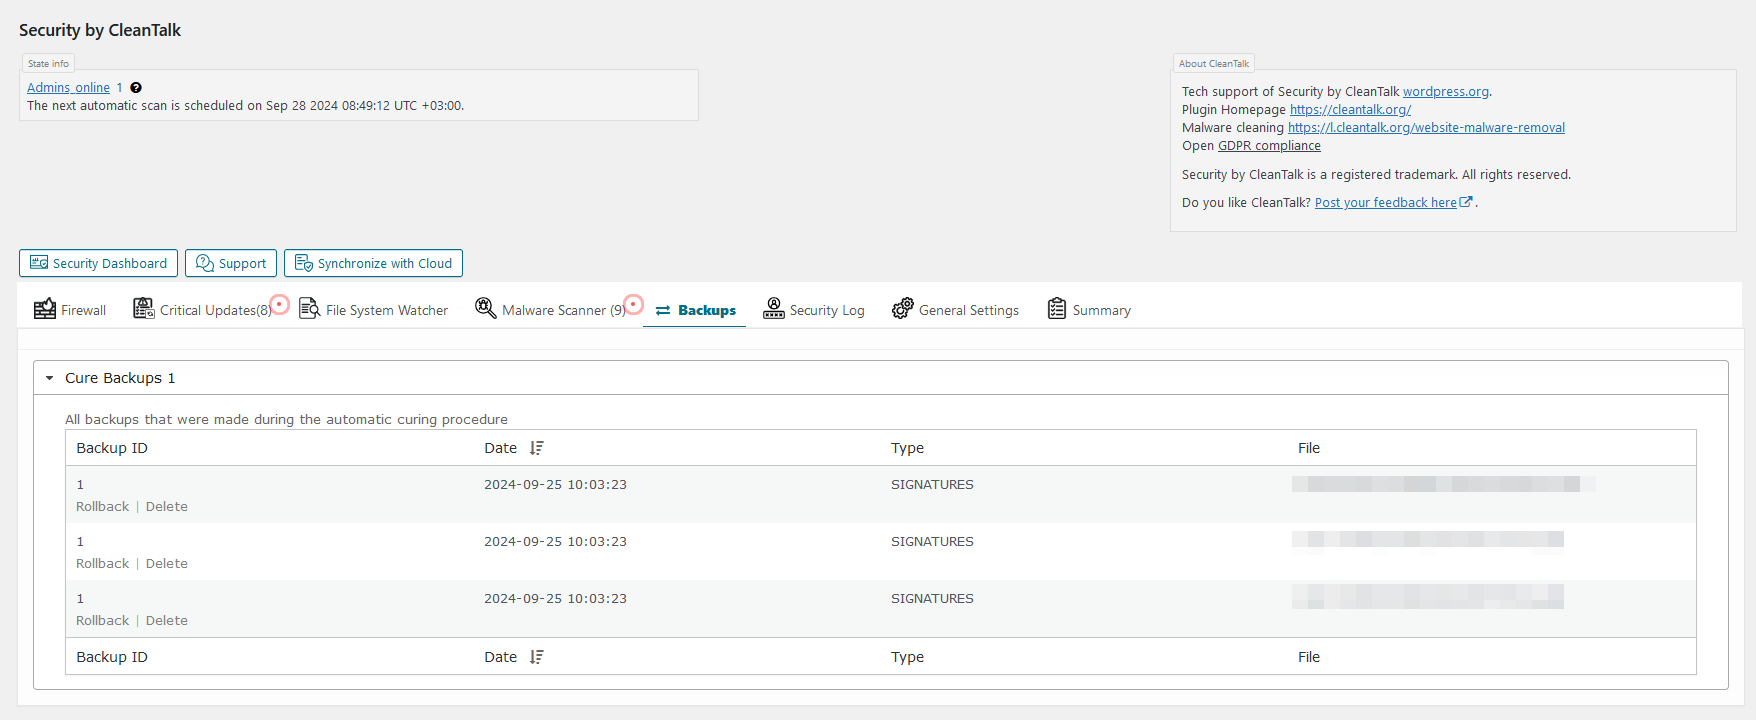Click Rollback in the third backup row
The height and width of the screenshot is (720, 1756).
pyautogui.click(x=103, y=621)
